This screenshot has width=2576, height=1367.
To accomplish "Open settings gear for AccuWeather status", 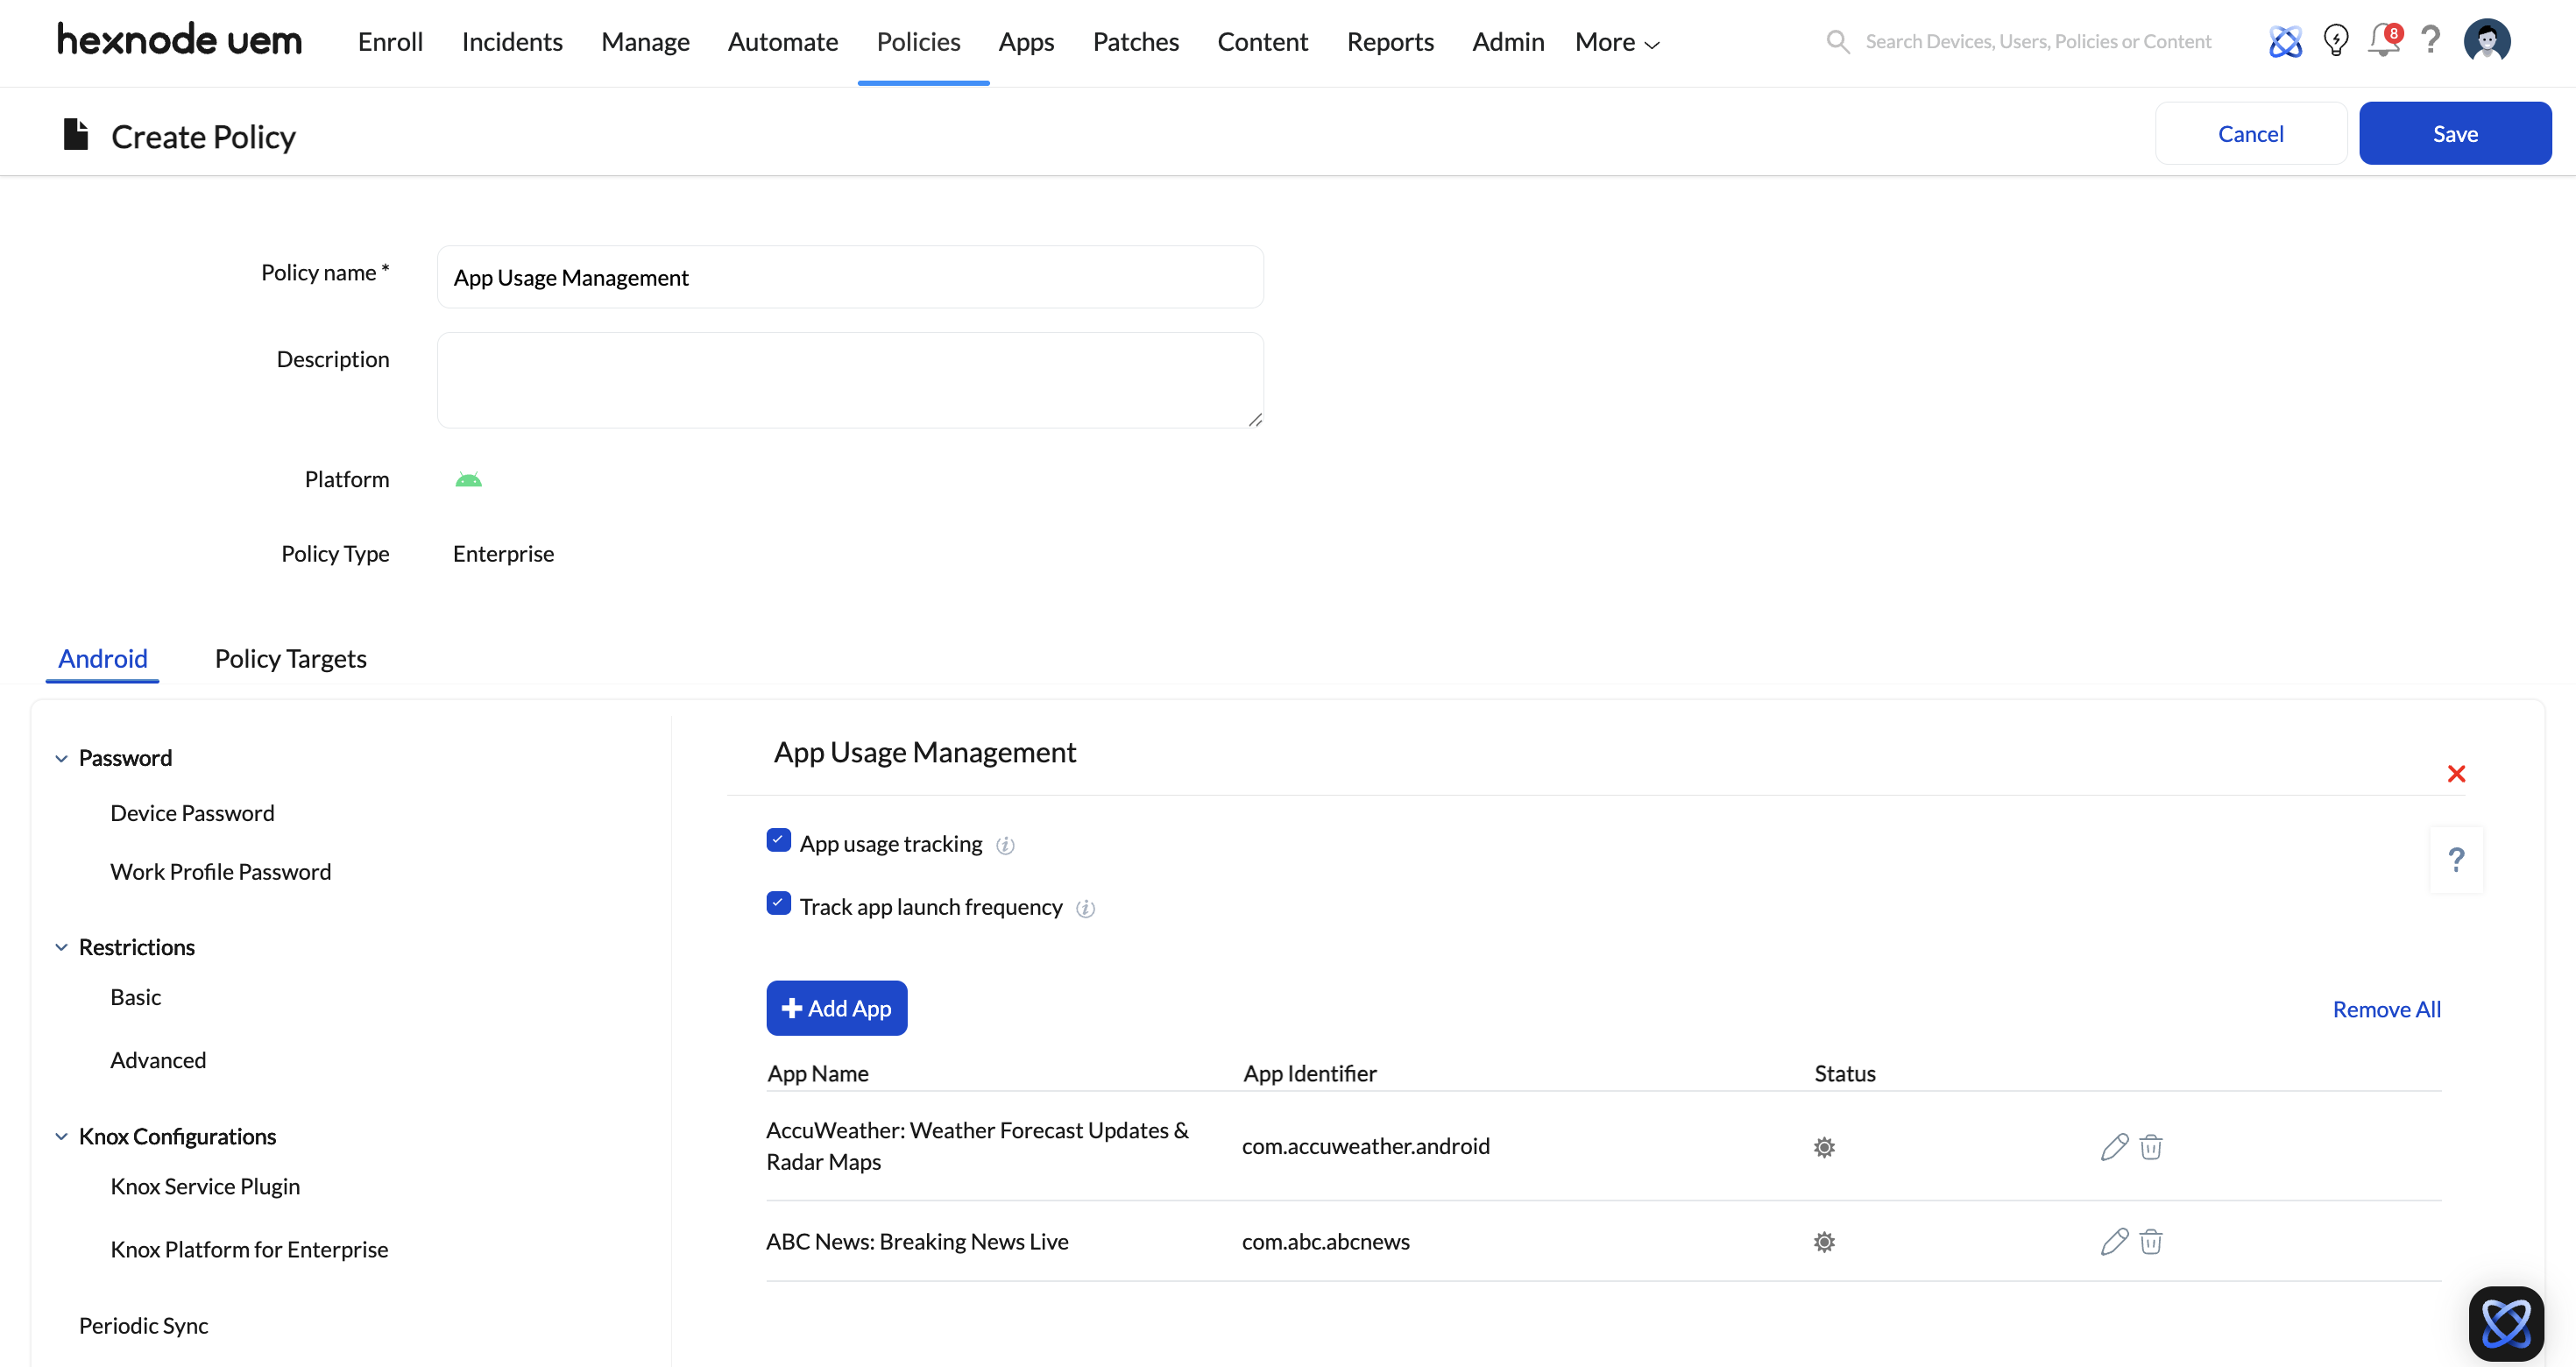I will pos(1823,1147).
